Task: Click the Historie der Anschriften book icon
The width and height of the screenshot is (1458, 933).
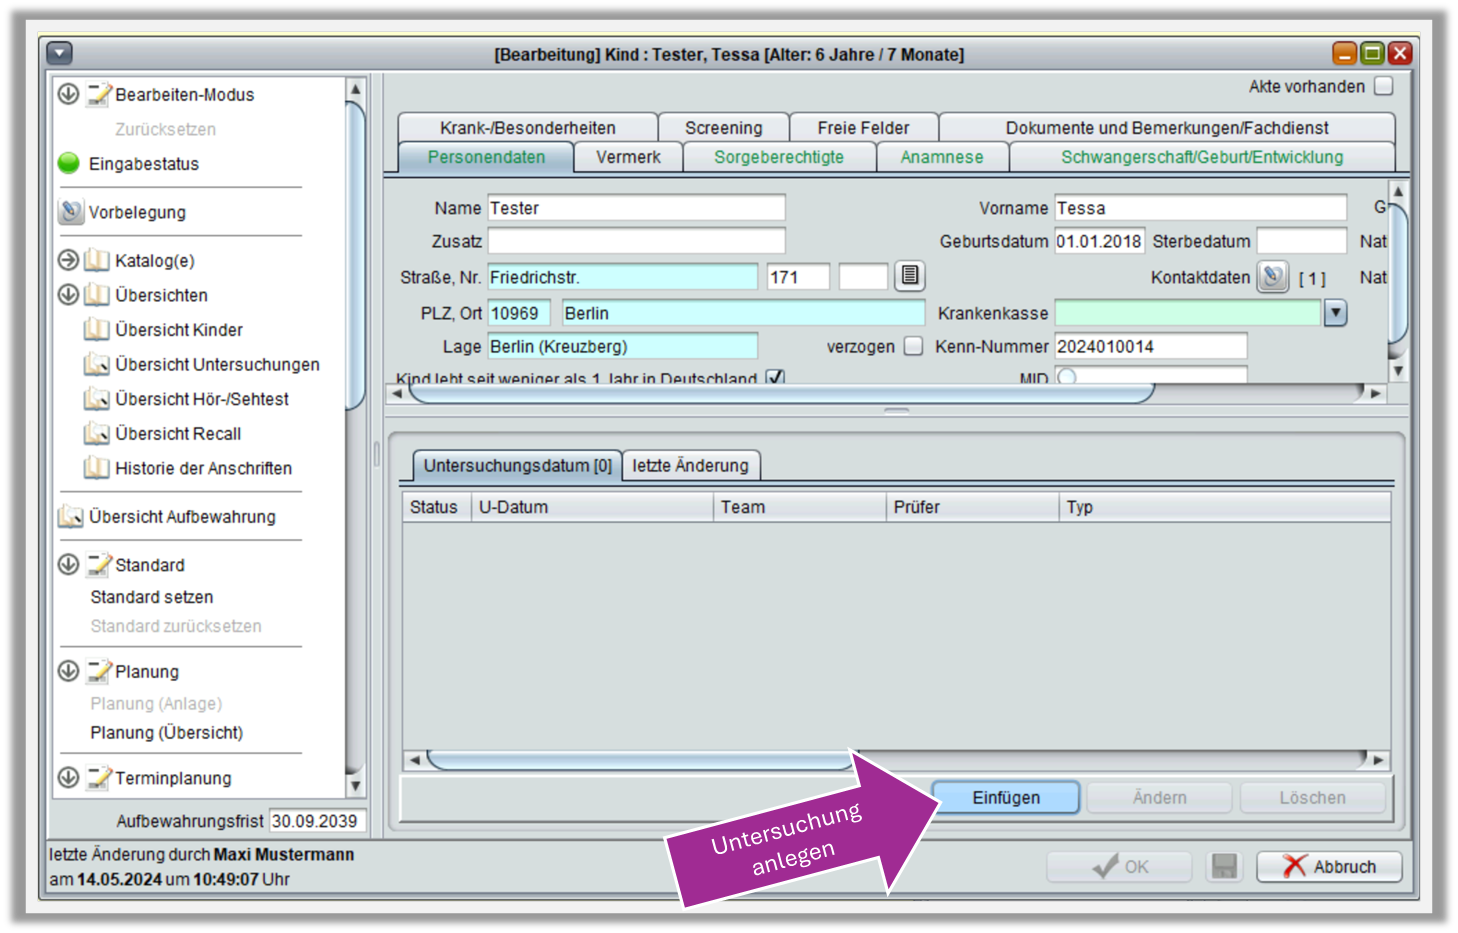Action: point(96,468)
